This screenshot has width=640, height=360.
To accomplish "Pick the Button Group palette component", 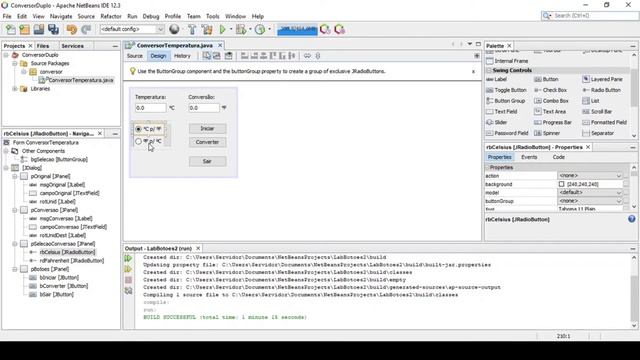I will (505, 100).
